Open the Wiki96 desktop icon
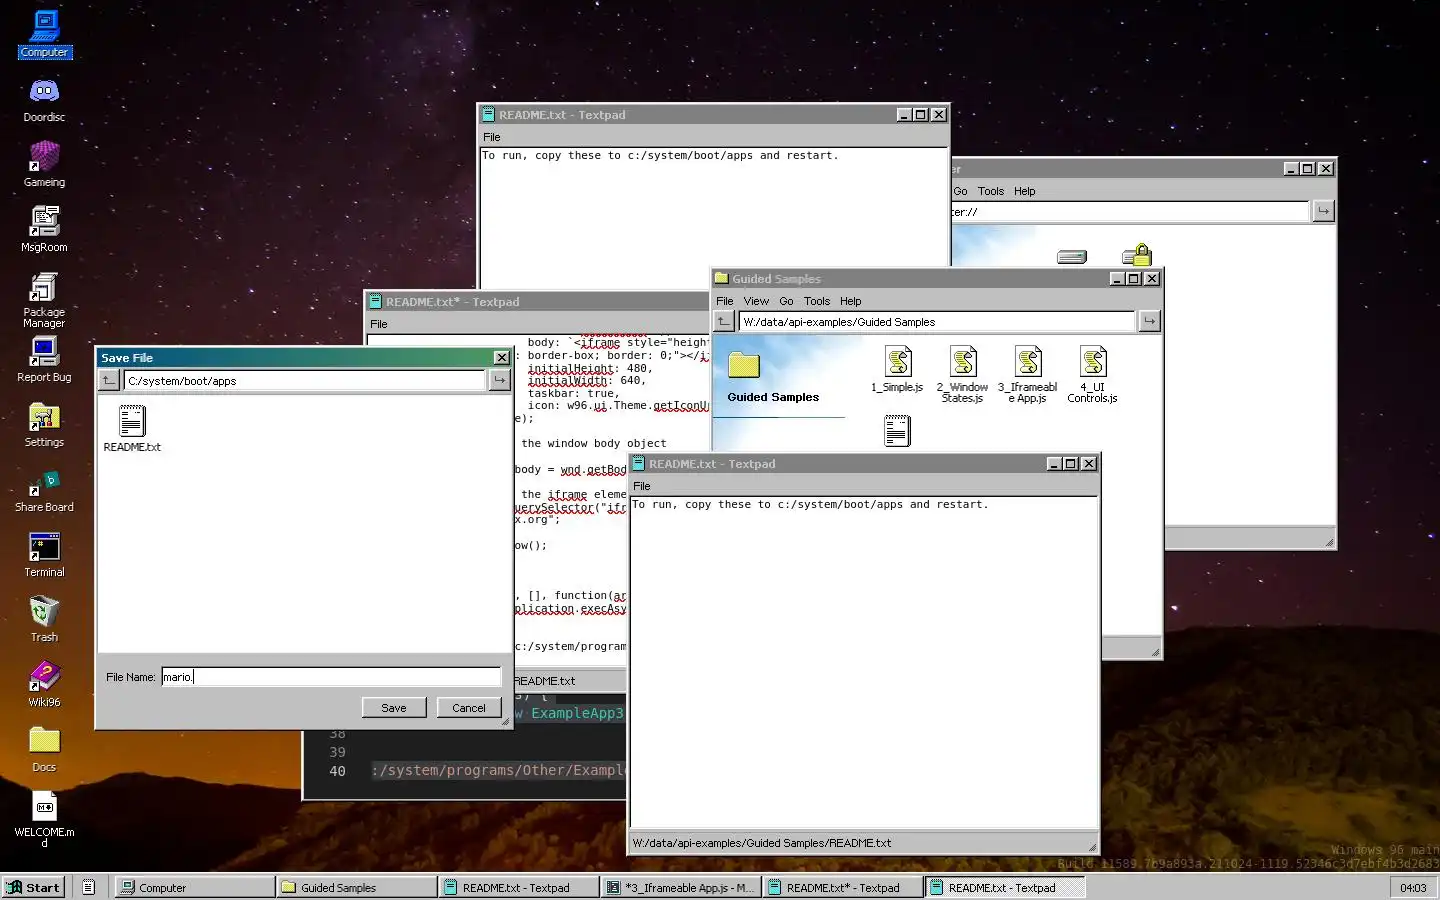Screen dimensions: 1440x900 click(x=44, y=685)
